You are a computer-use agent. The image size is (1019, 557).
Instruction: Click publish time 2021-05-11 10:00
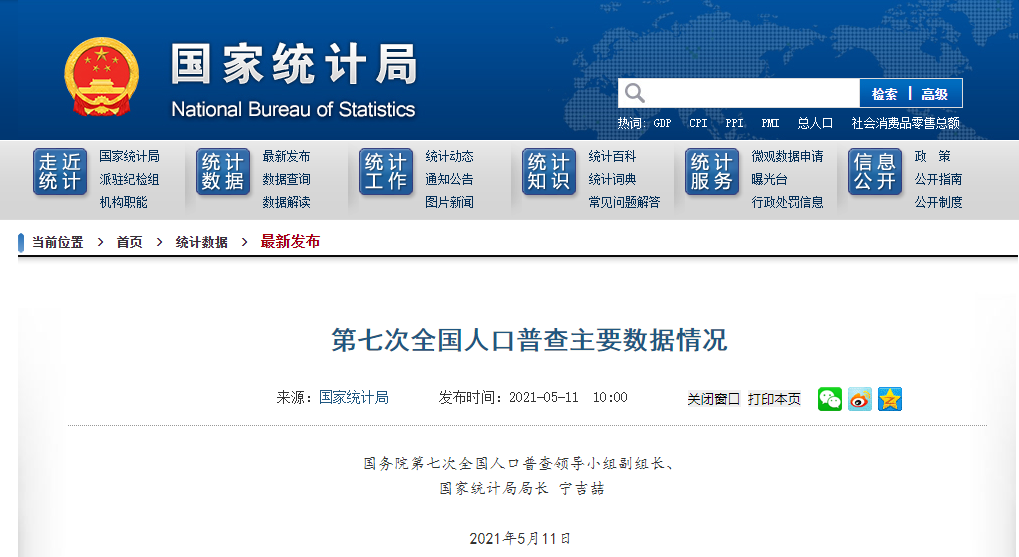pyautogui.click(x=569, y=397)
